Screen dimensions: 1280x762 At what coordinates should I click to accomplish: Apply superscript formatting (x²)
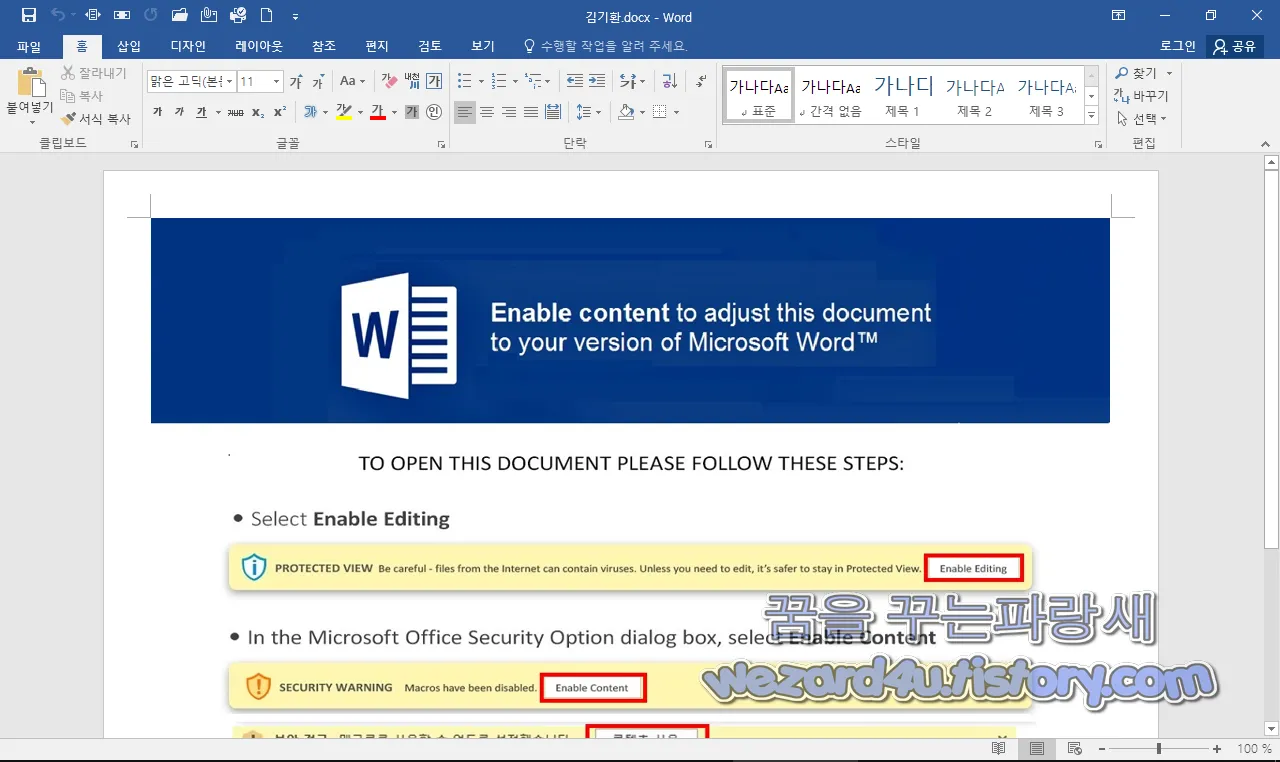click(280, 112)
